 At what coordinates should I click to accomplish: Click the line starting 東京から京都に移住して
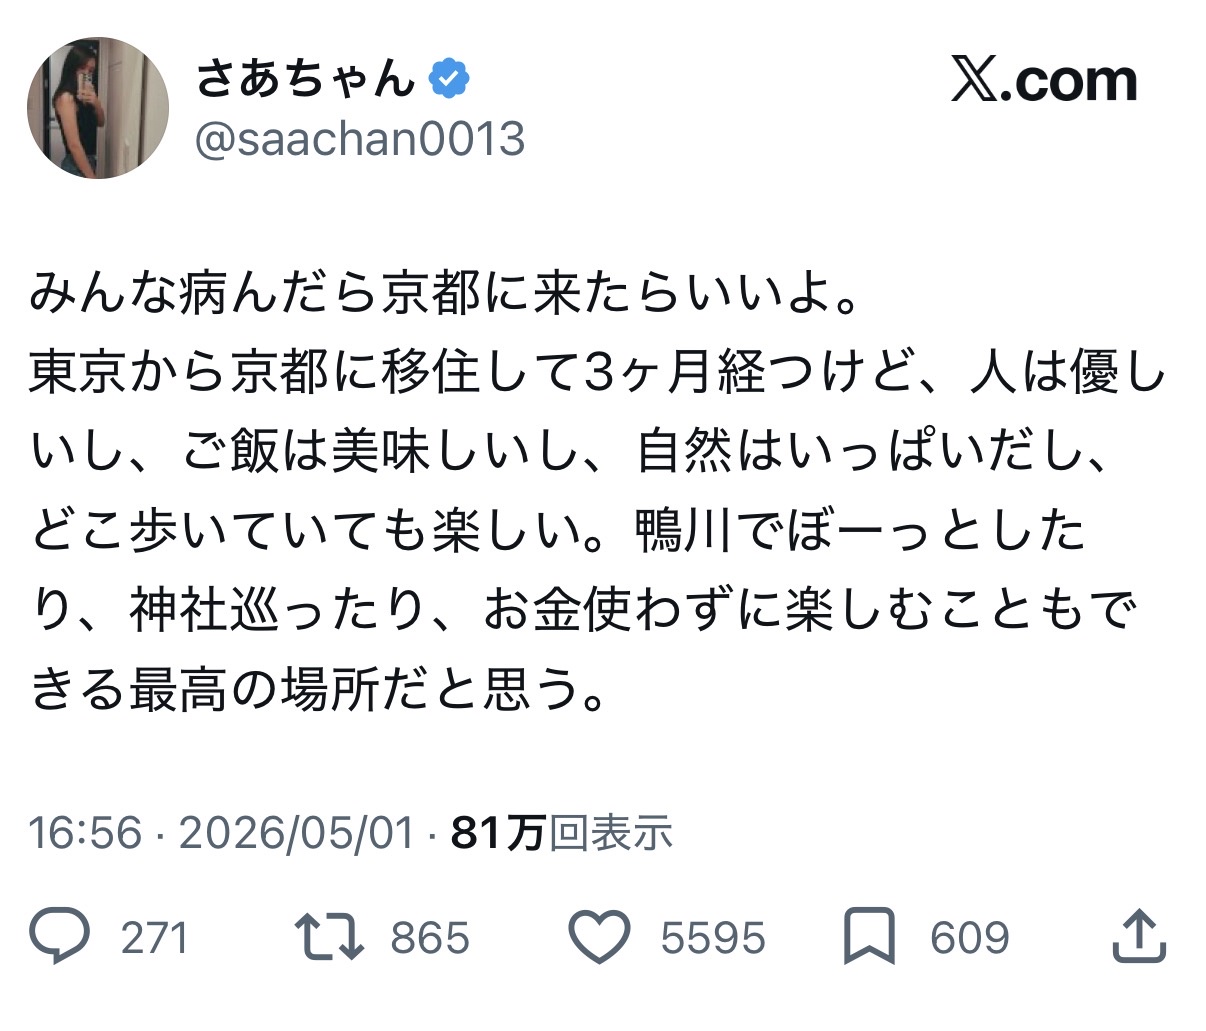[598, 375]
